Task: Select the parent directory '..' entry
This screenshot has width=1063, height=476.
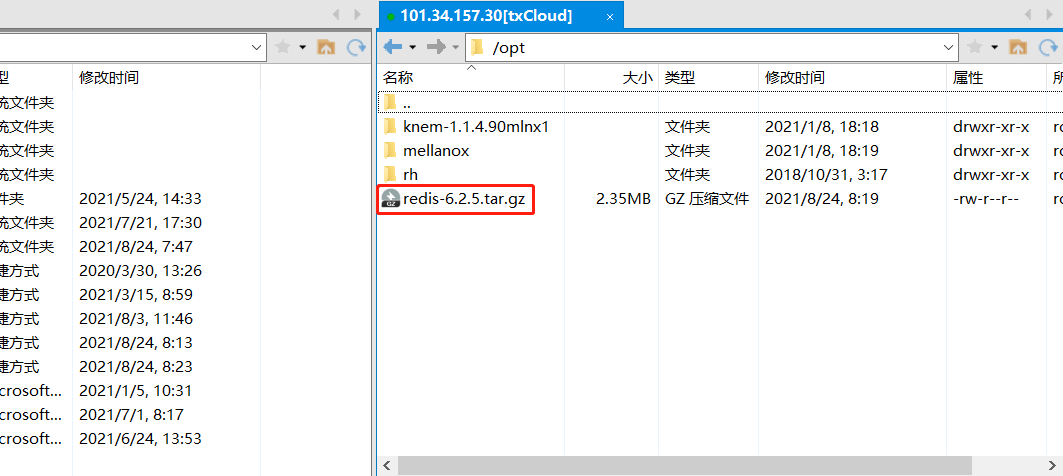Action: pos(407,103)
